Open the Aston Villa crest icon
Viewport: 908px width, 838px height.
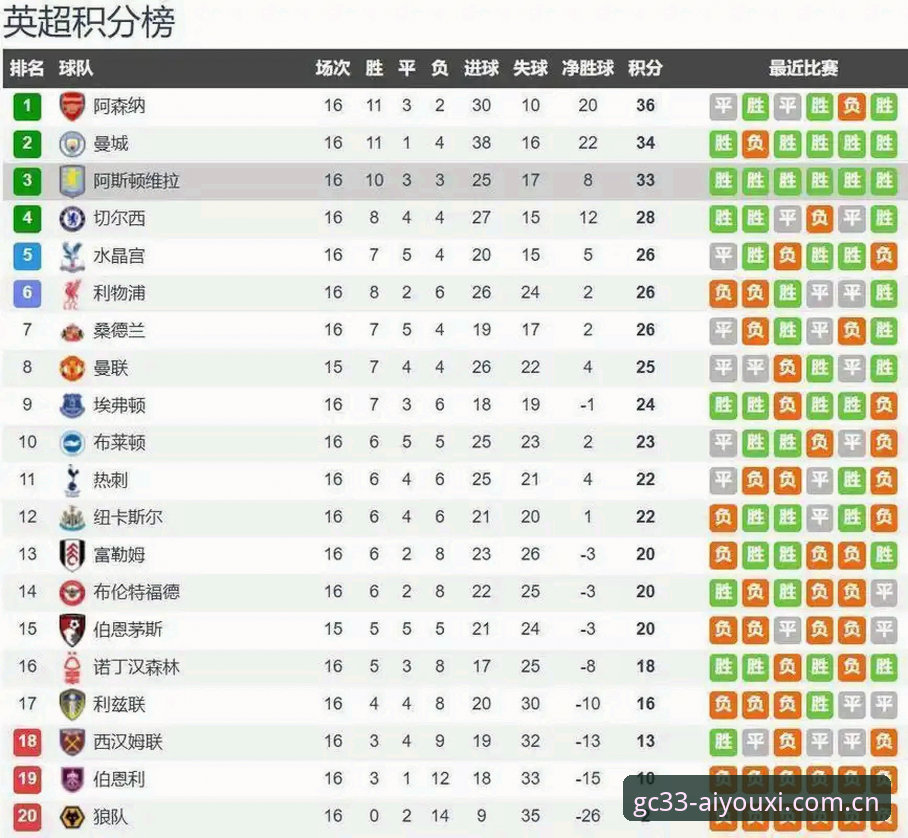[x=72, y=181]
